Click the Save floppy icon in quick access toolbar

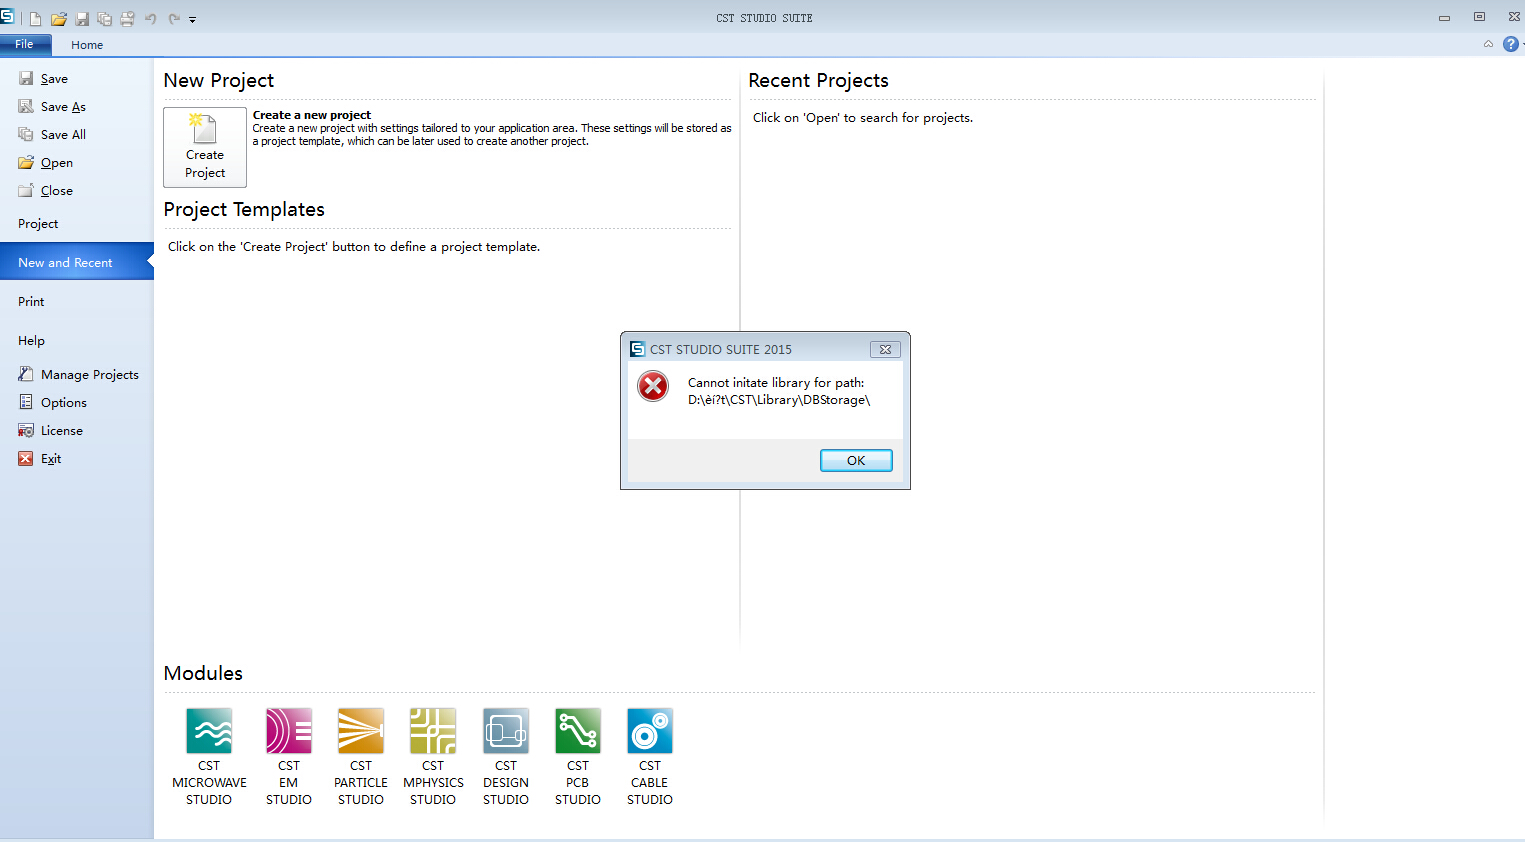coord(82,19)
